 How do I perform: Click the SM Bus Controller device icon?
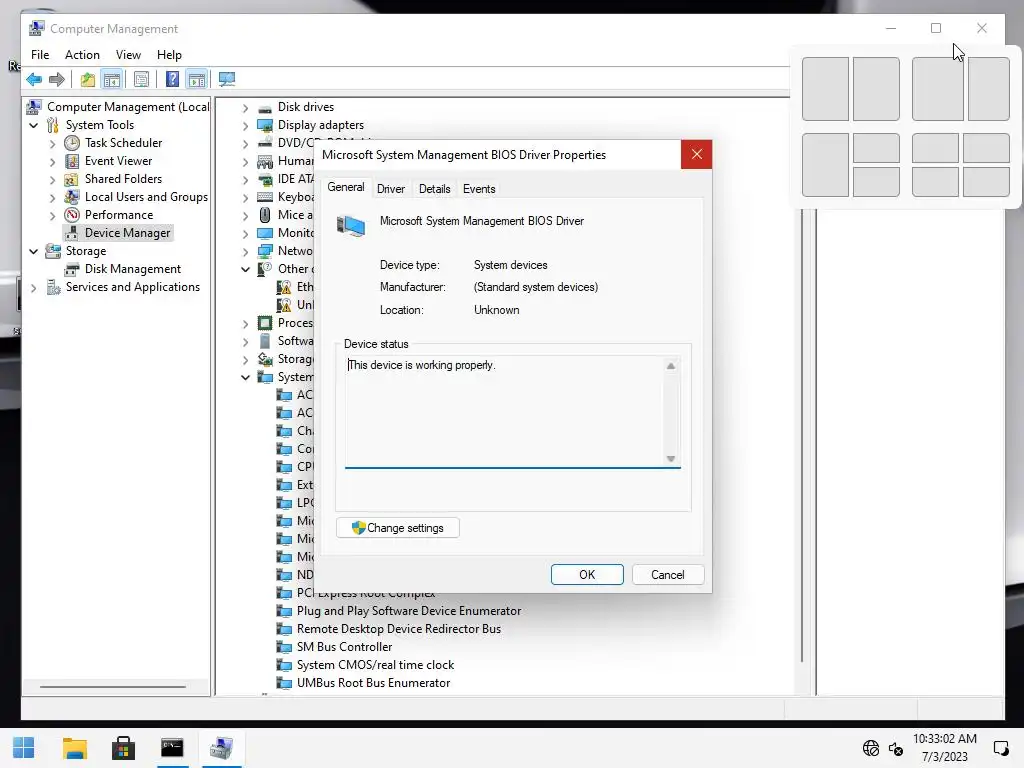[284, 647]
